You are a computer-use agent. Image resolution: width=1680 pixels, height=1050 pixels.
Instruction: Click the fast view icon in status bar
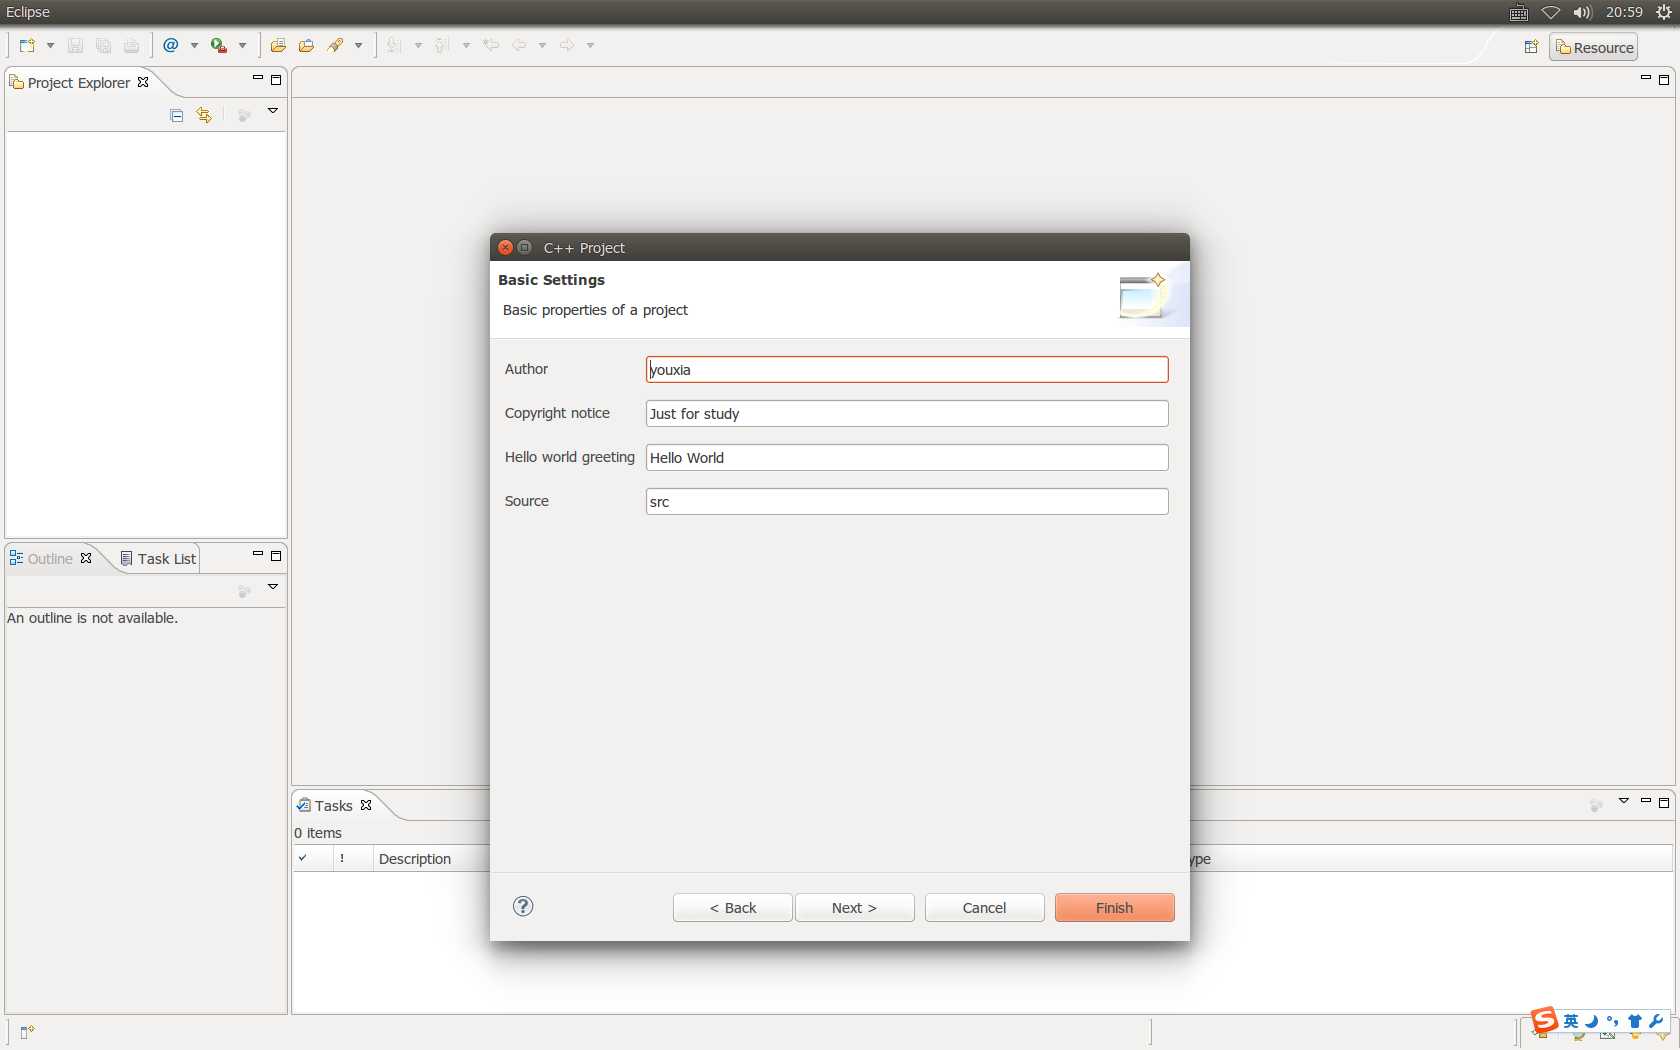pos(27,1032)
